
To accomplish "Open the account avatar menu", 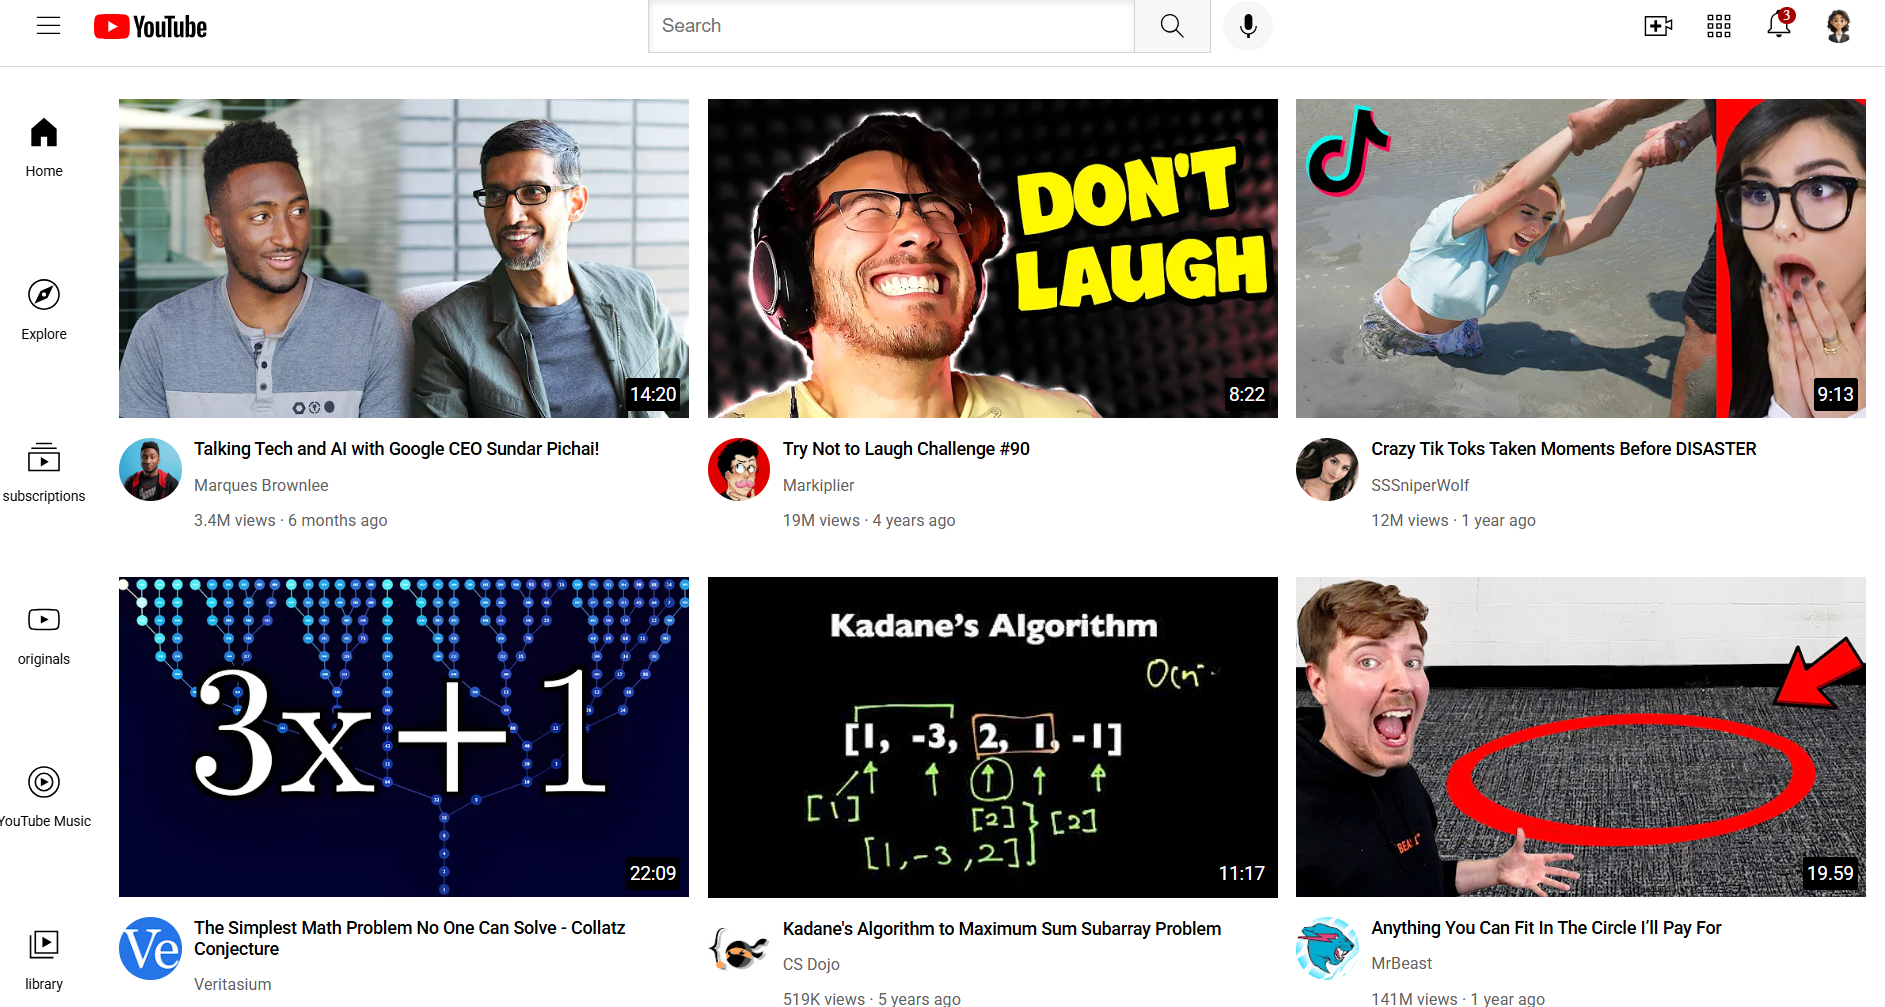I will click(1838, 26).
